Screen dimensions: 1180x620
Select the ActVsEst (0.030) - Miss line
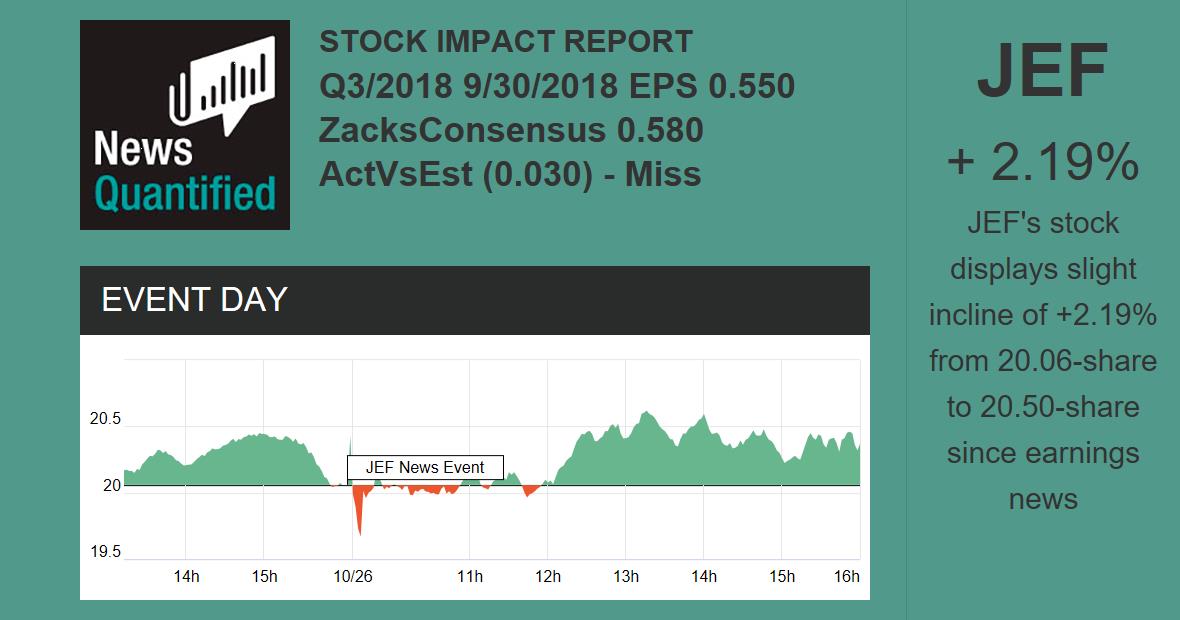(x=510, y=174)
